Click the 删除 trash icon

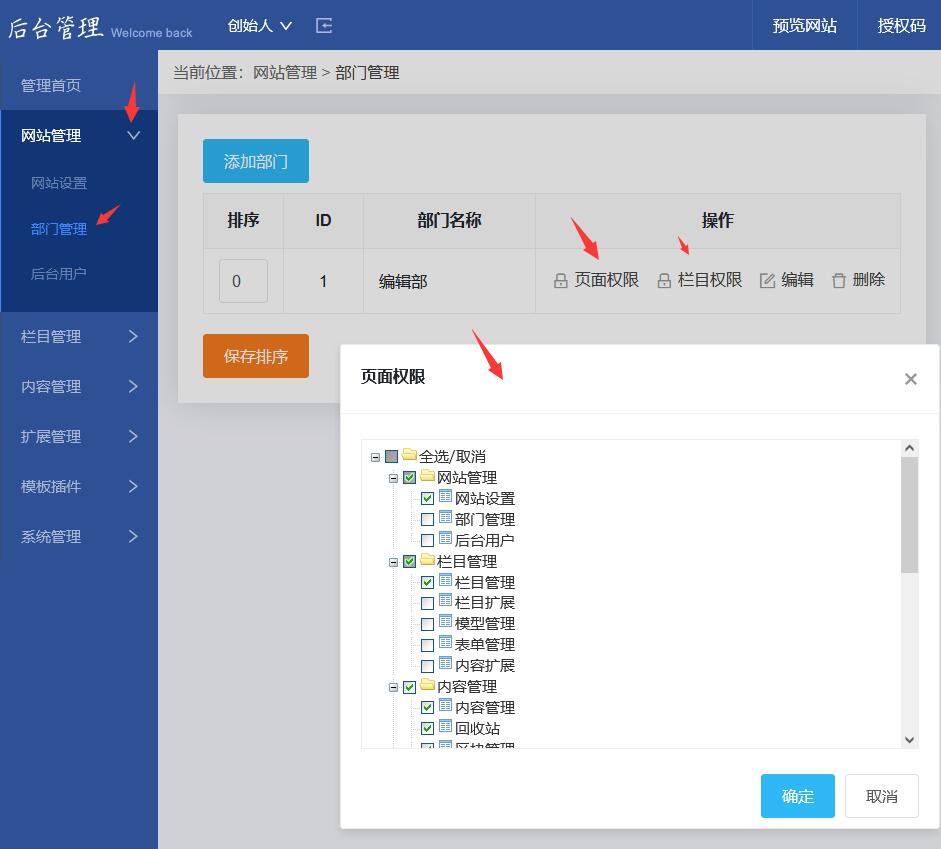[x=839, y=281]
